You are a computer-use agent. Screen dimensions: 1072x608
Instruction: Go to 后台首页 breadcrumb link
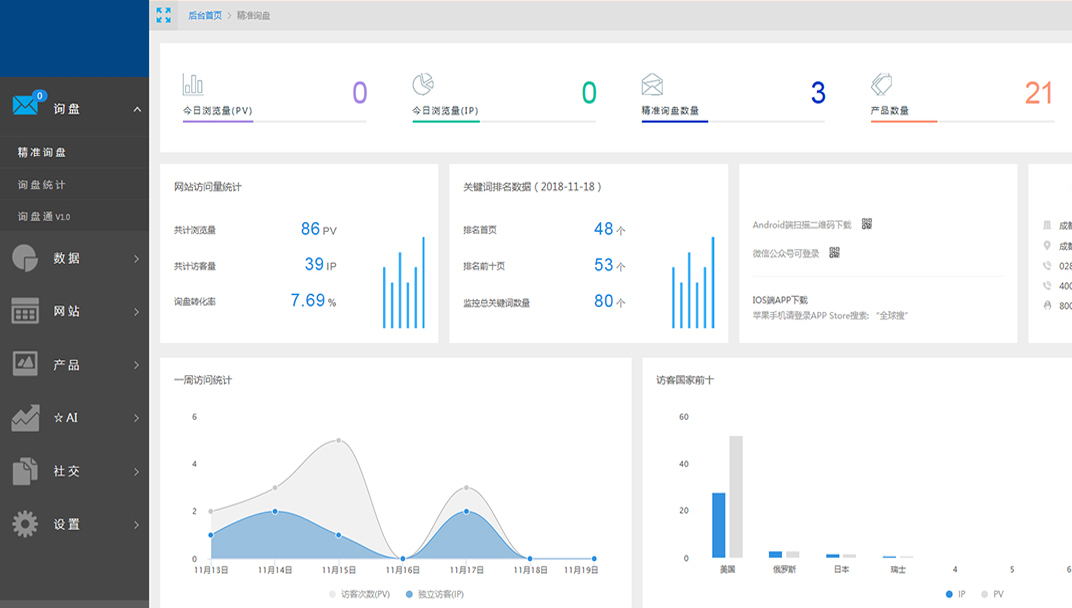(205, 15)
